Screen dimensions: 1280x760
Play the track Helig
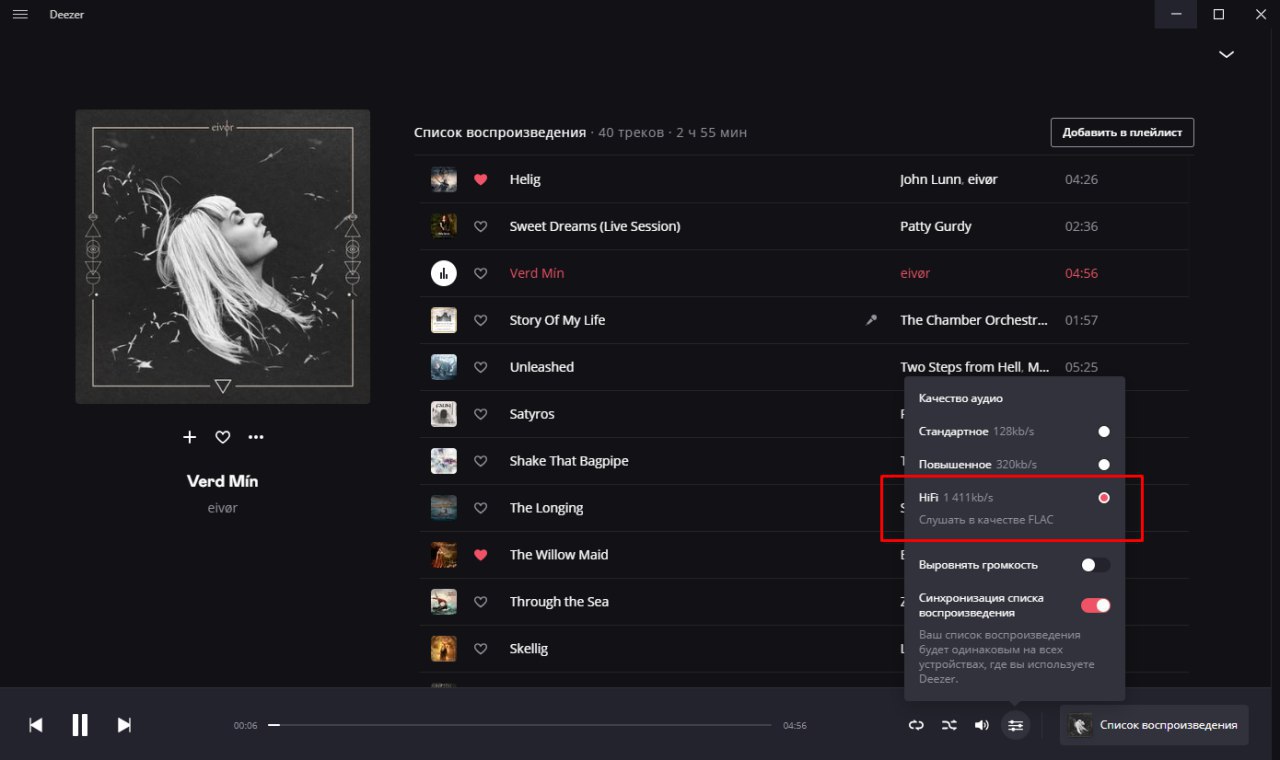click(525, 180)
